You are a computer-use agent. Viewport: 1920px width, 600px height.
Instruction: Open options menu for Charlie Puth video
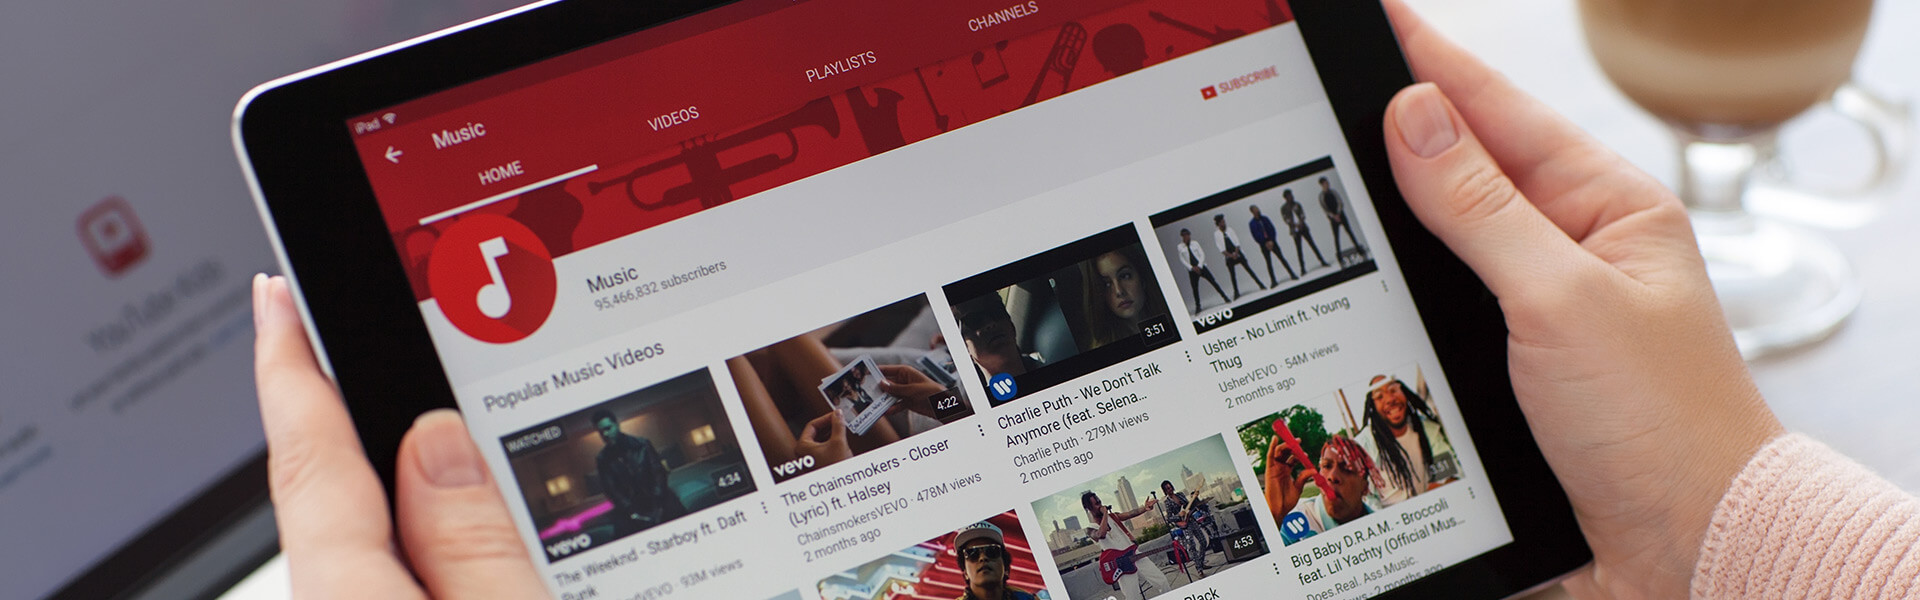coord(1188,355)
